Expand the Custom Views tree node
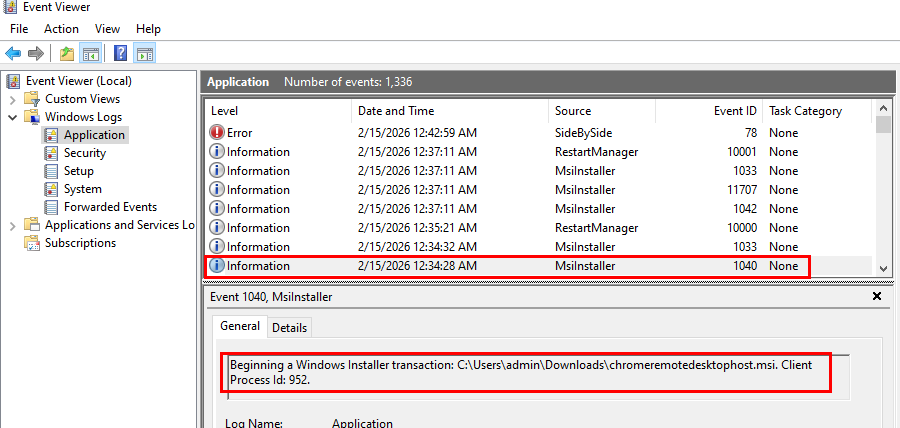900x428 pixels. click(x=13, y=99)
